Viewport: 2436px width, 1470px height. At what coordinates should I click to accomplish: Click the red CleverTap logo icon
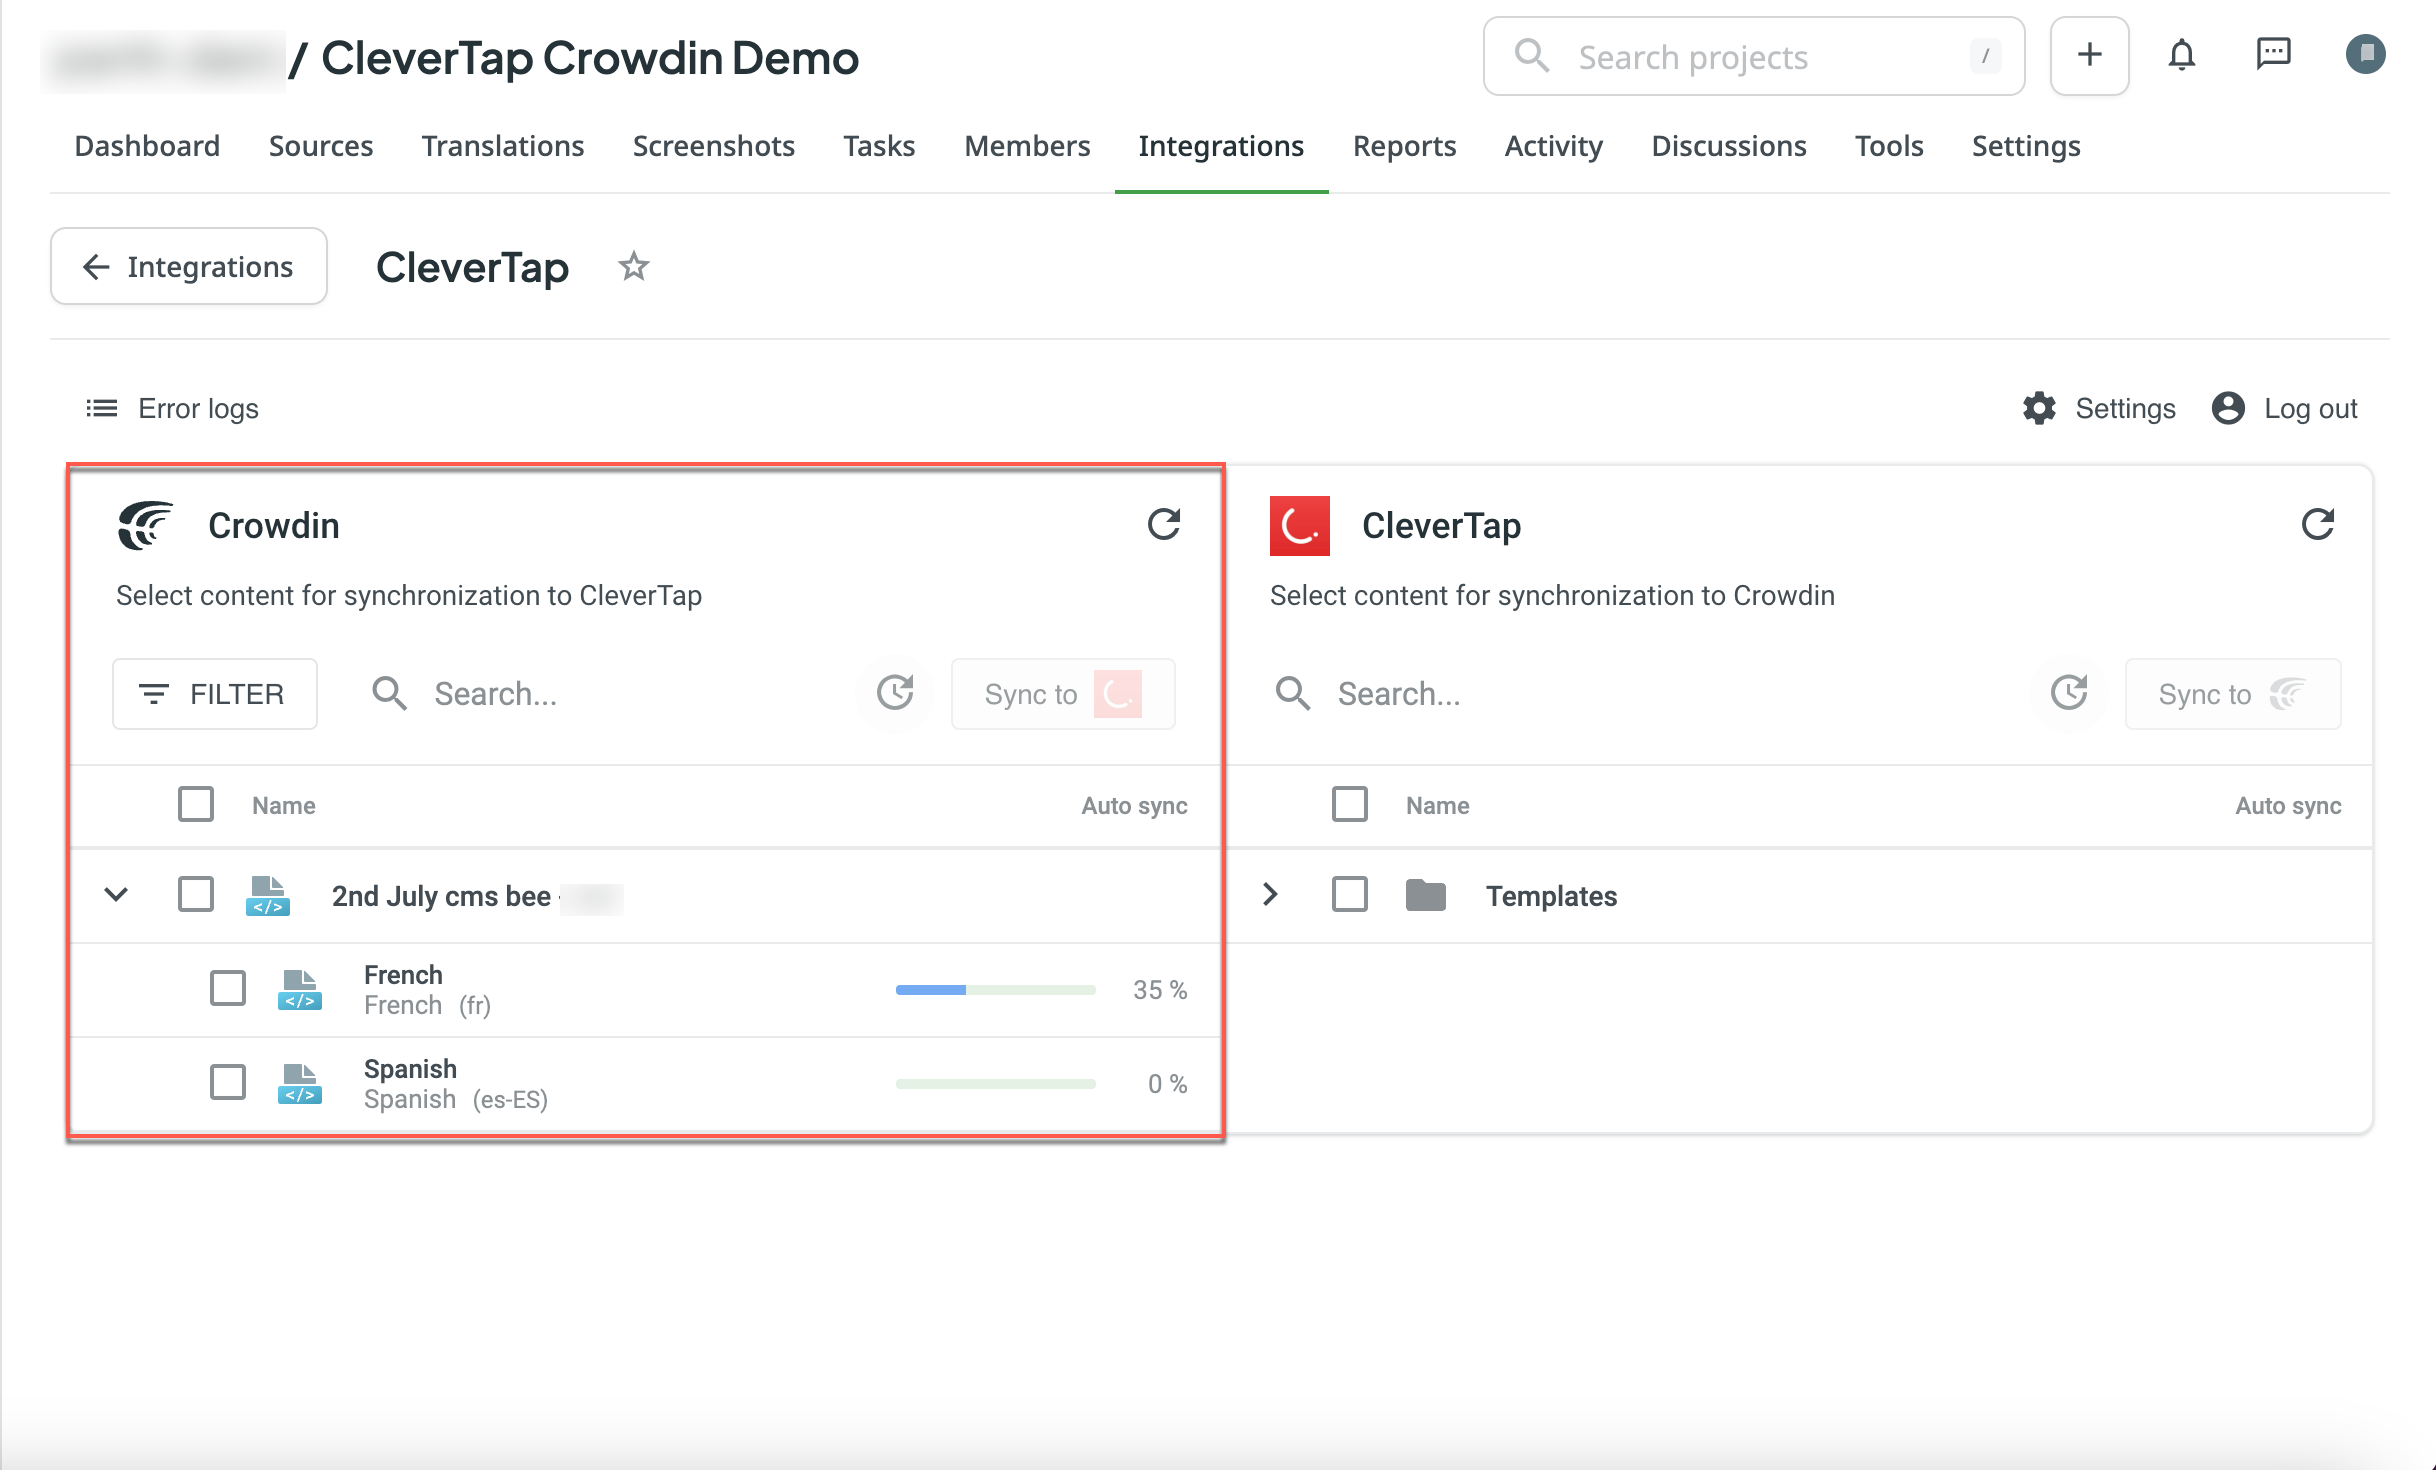coord(1300,525)
